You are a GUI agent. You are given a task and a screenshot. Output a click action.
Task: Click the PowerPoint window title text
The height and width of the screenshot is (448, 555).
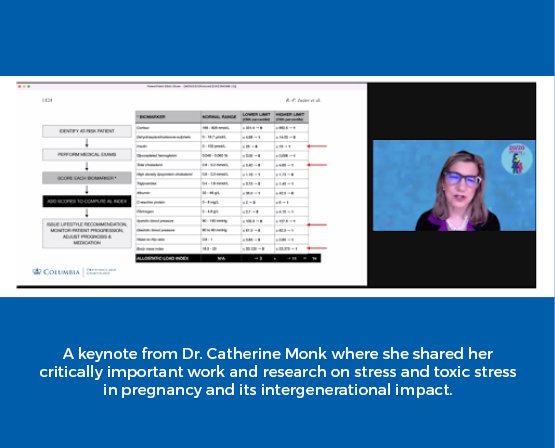(191, 86)
